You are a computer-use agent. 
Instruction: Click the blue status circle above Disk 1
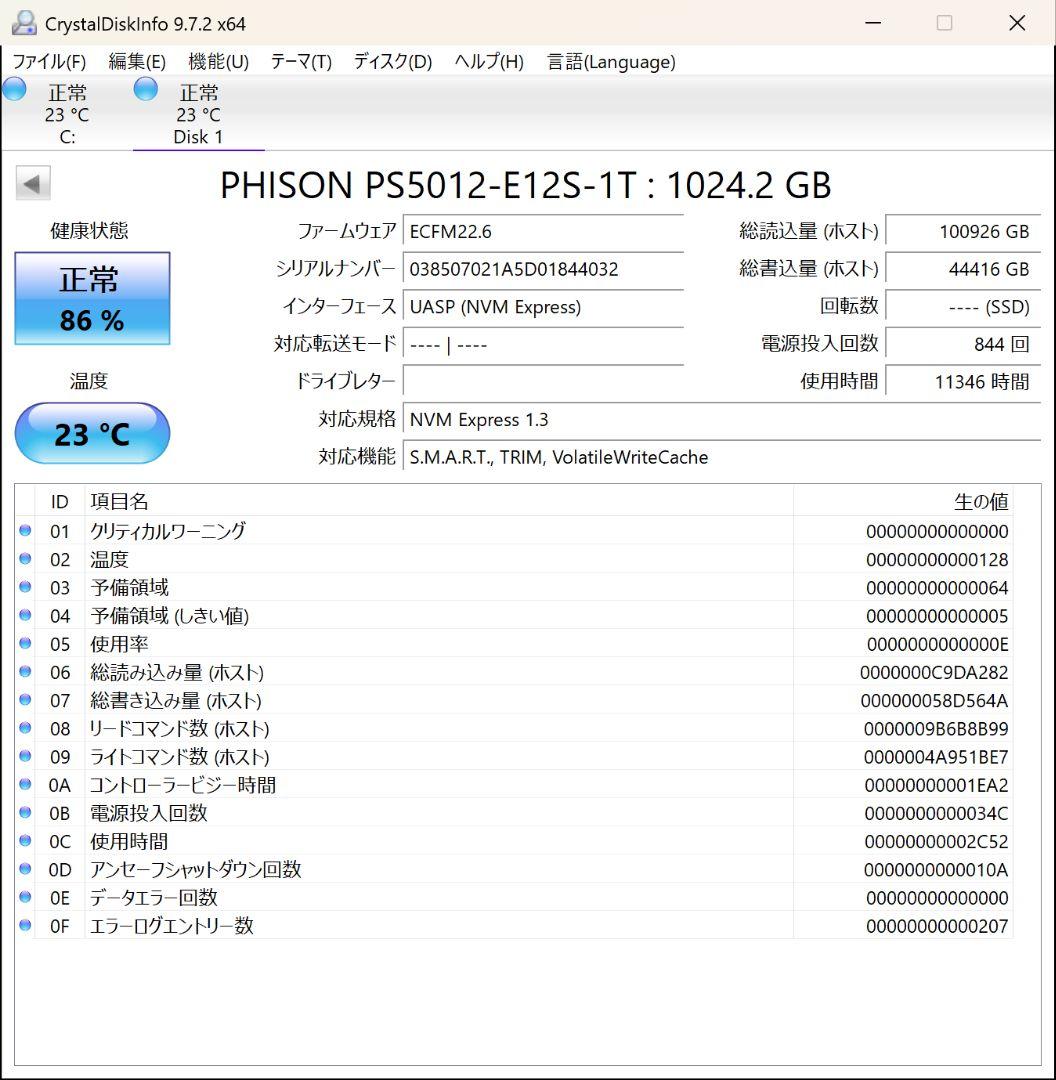point(145,89)
